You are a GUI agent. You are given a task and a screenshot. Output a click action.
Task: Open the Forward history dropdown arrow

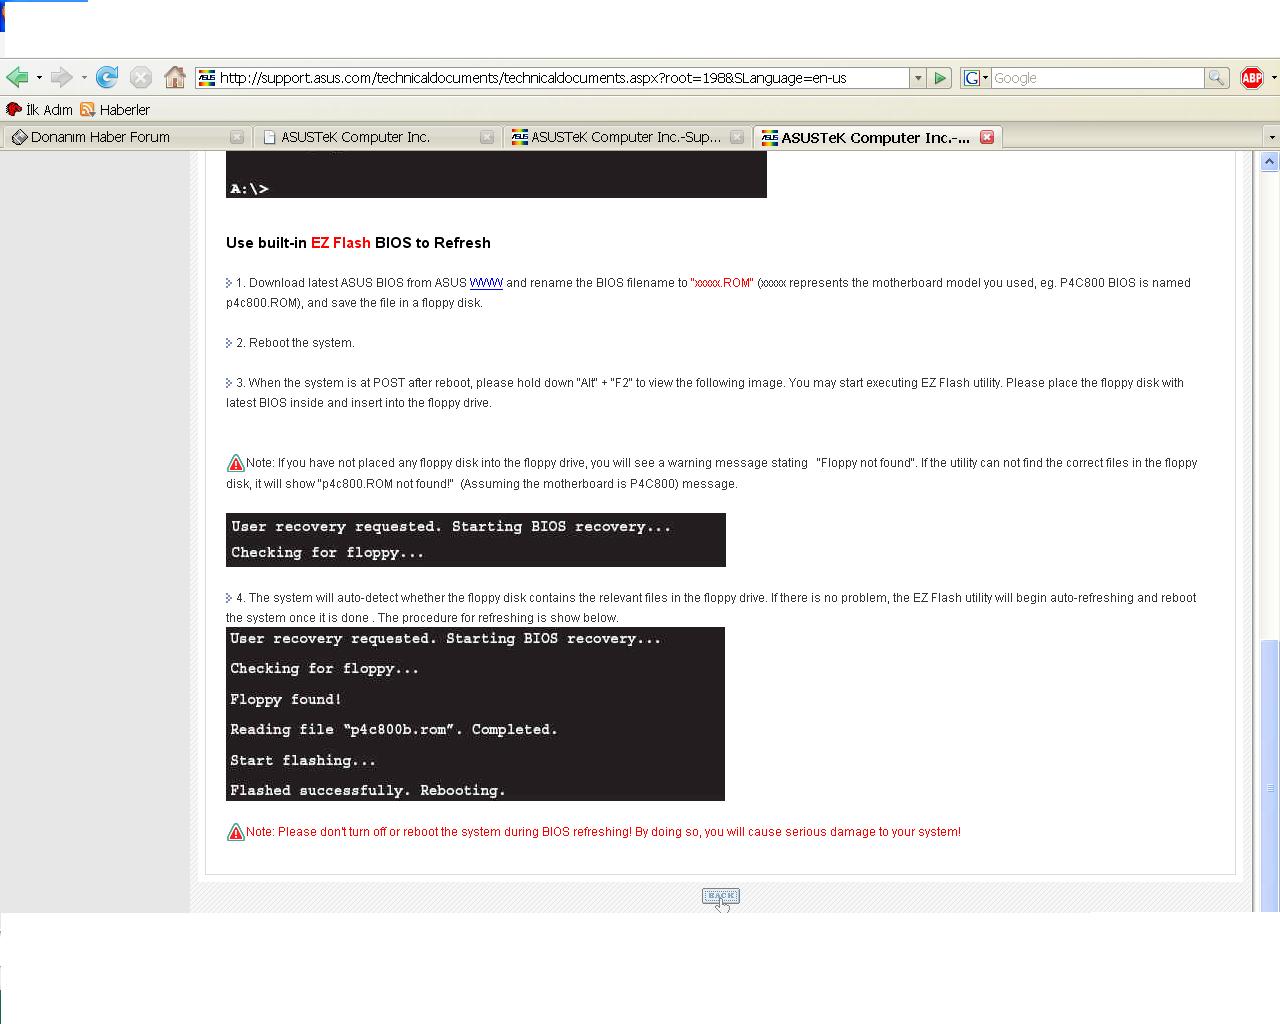point(84,77)
